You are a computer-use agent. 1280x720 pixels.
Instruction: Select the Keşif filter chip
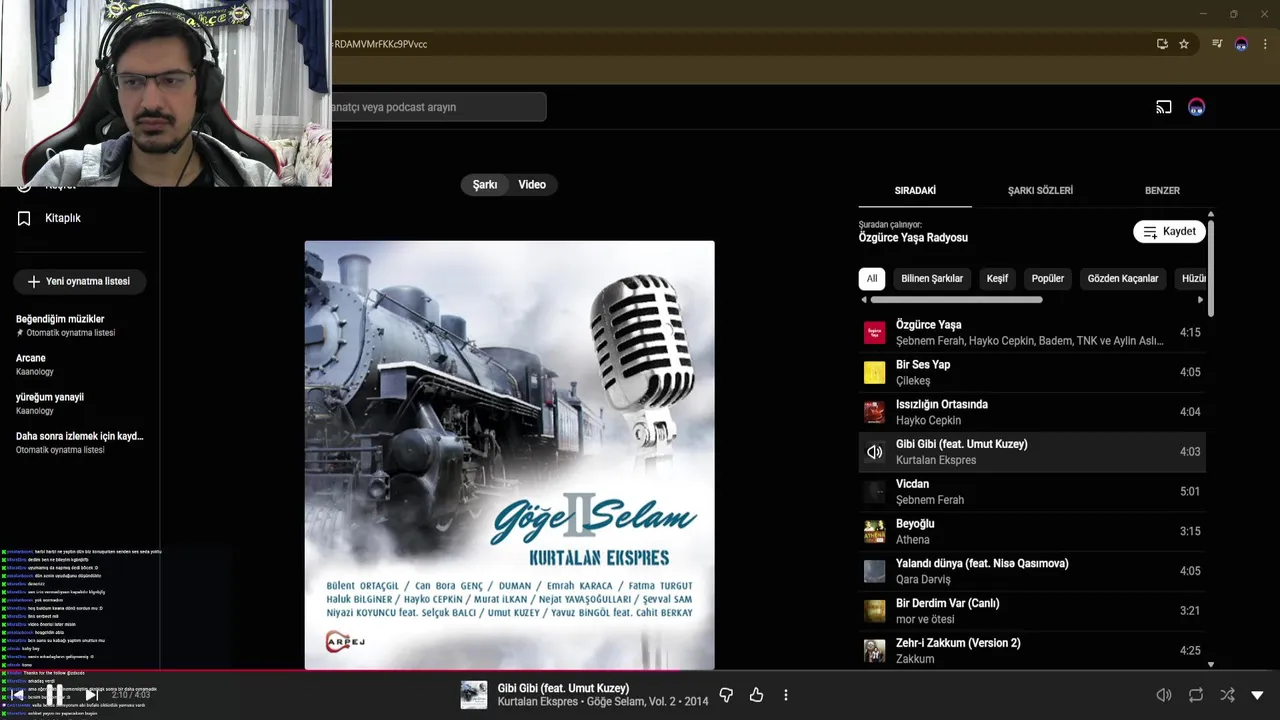(997, 279)
